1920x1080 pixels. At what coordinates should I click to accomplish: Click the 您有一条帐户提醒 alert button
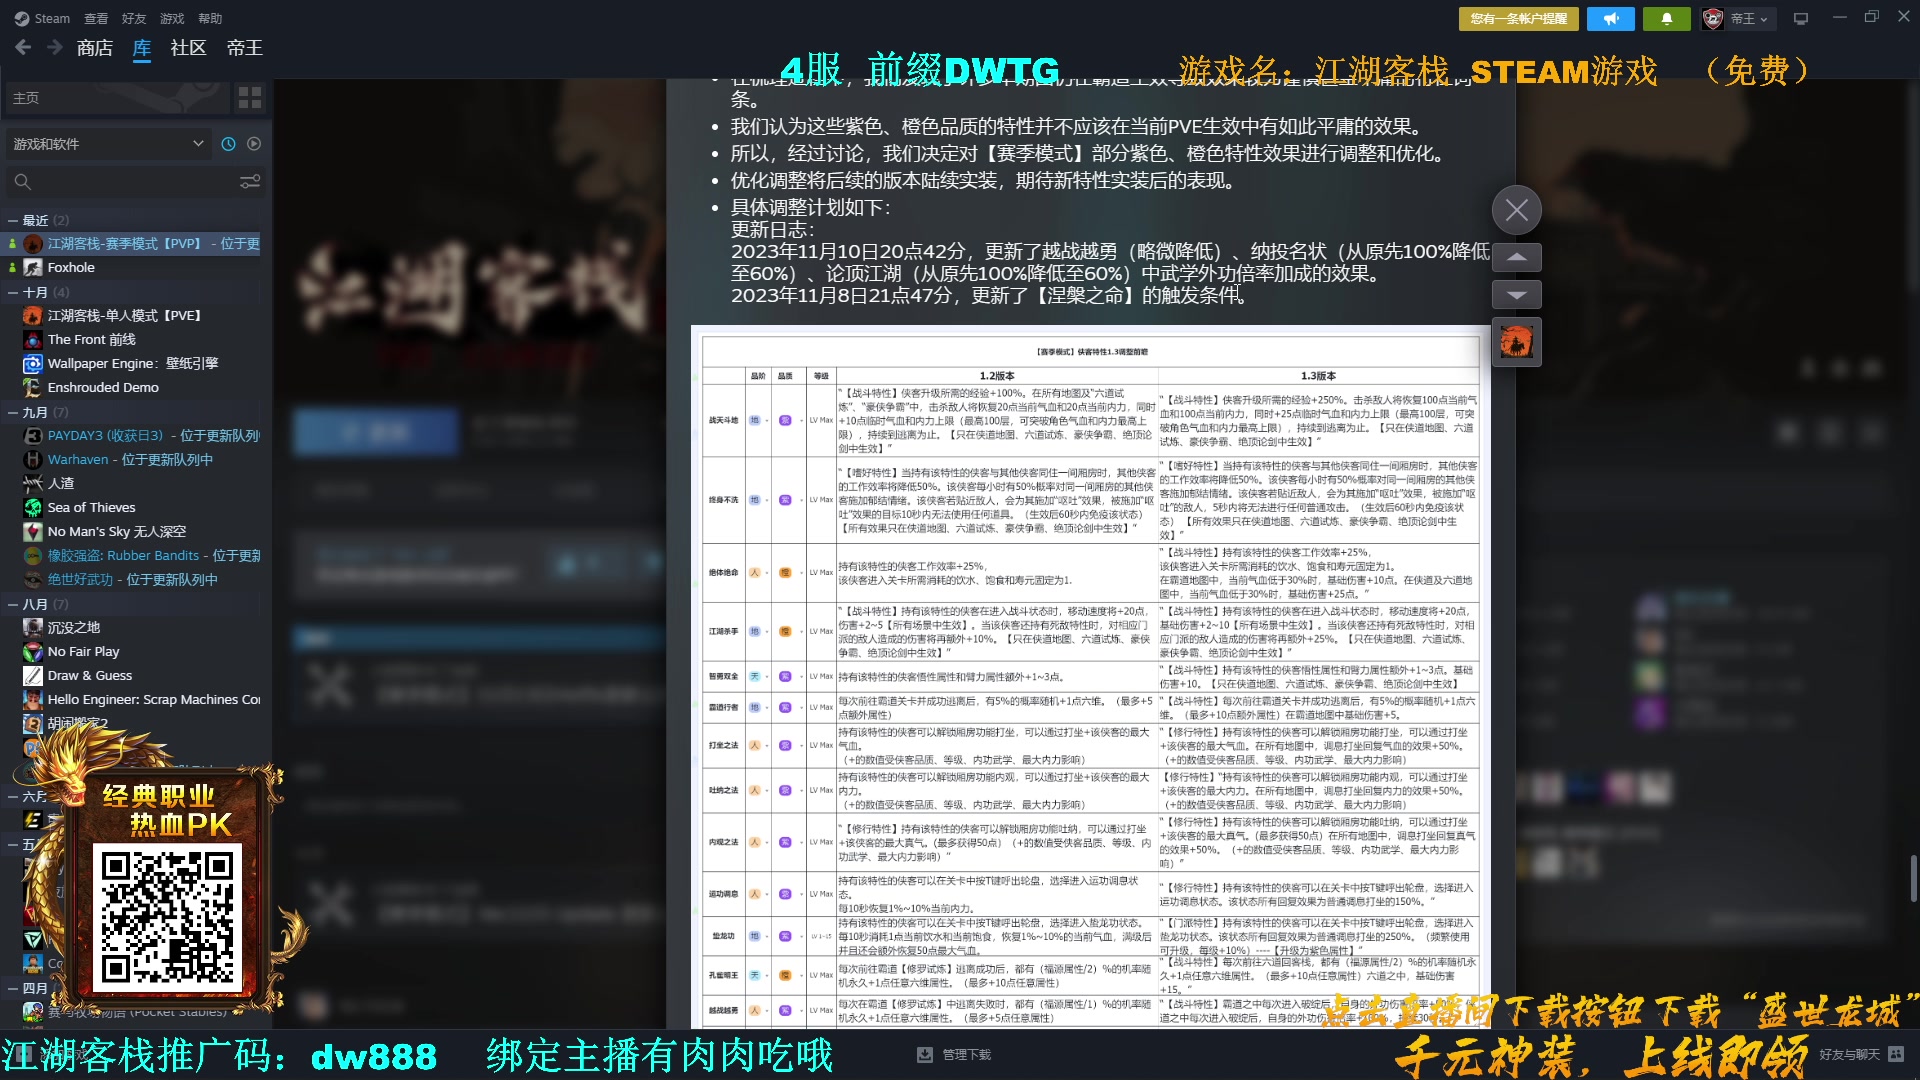[1516, 18]
